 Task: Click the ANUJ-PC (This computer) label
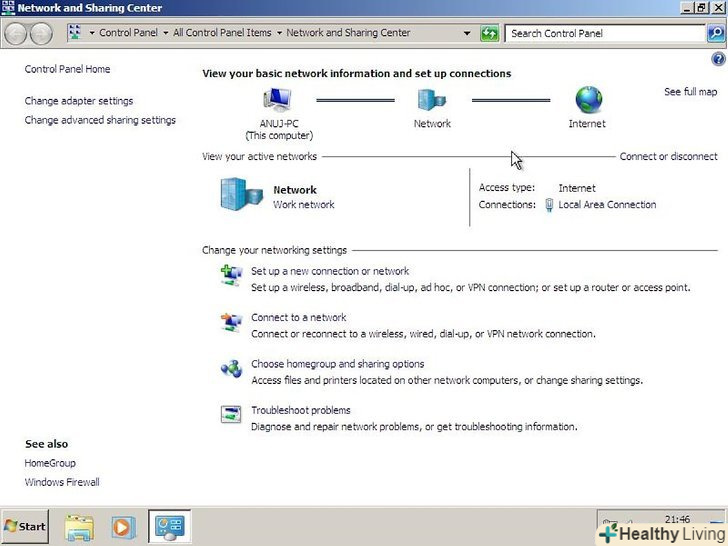click(x=279, y=130)
